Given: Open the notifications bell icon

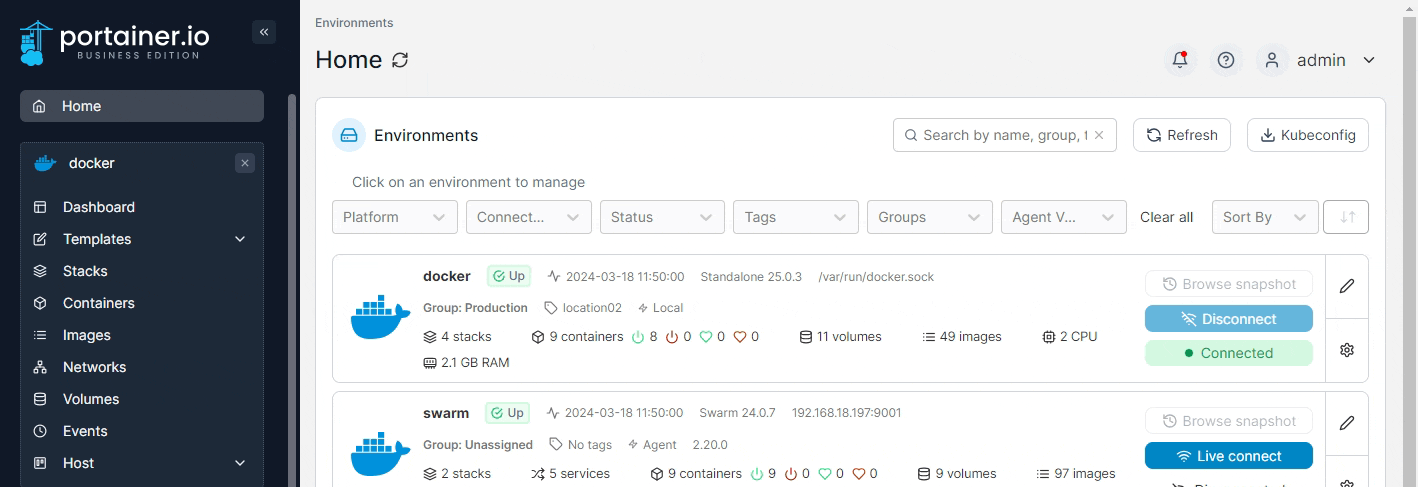Looking at the screenshot, I should point(1180,60).
